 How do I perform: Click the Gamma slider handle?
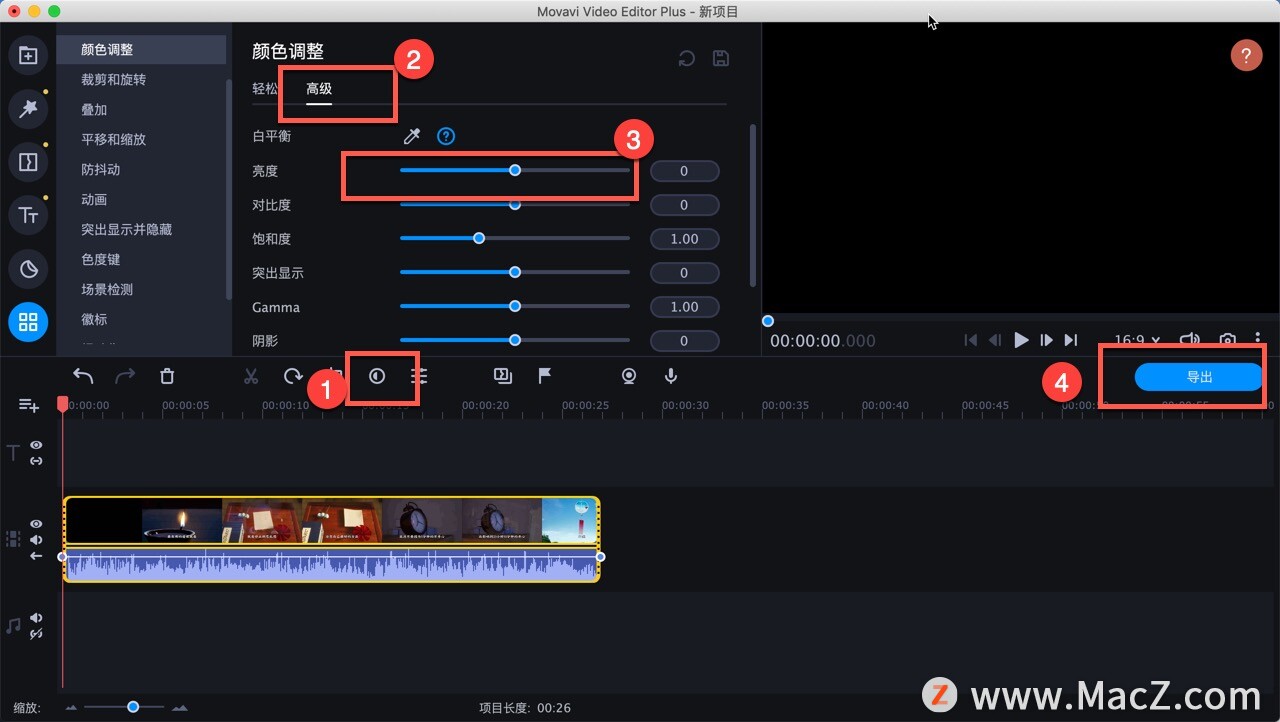pos(515,306)
